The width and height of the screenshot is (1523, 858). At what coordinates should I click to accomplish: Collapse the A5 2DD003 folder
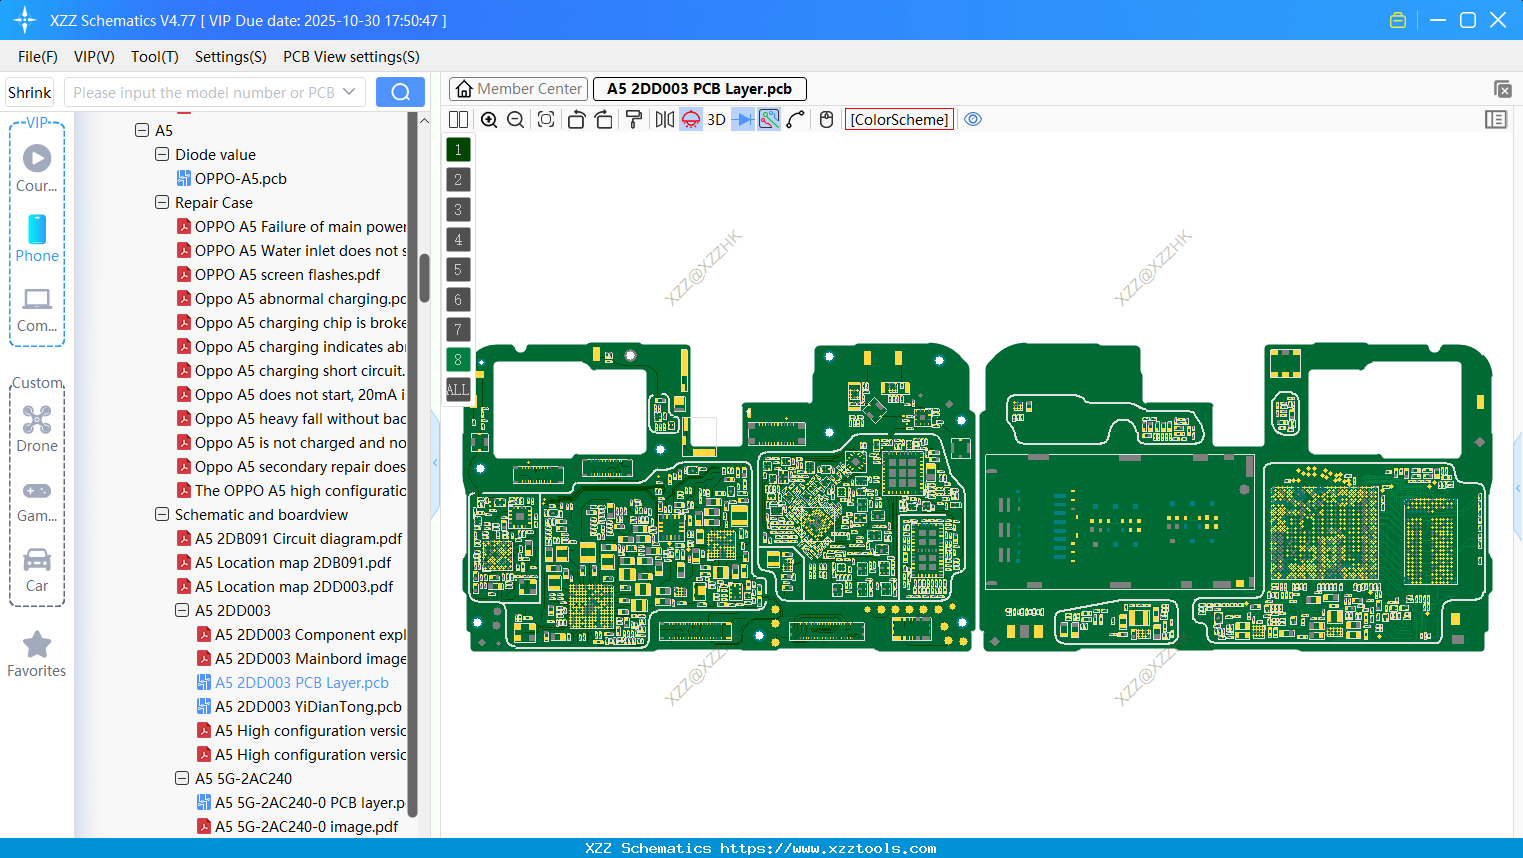coord(182,611)
